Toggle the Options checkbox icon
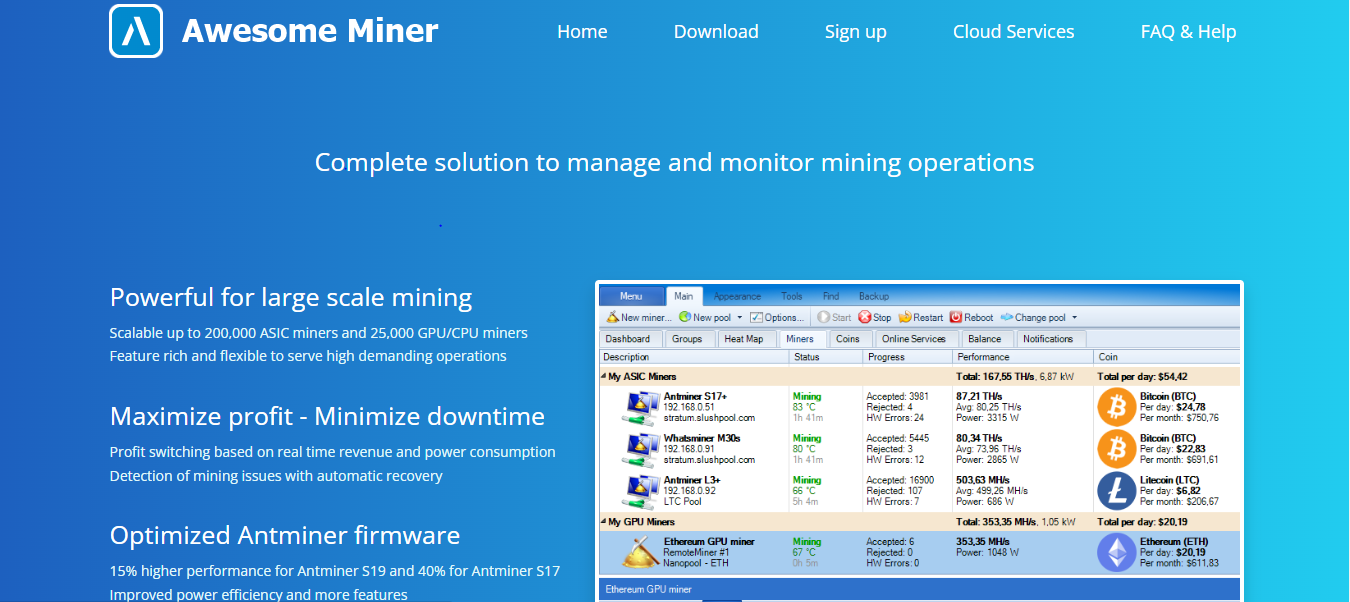1350x602 pixels. click(756, 317)
